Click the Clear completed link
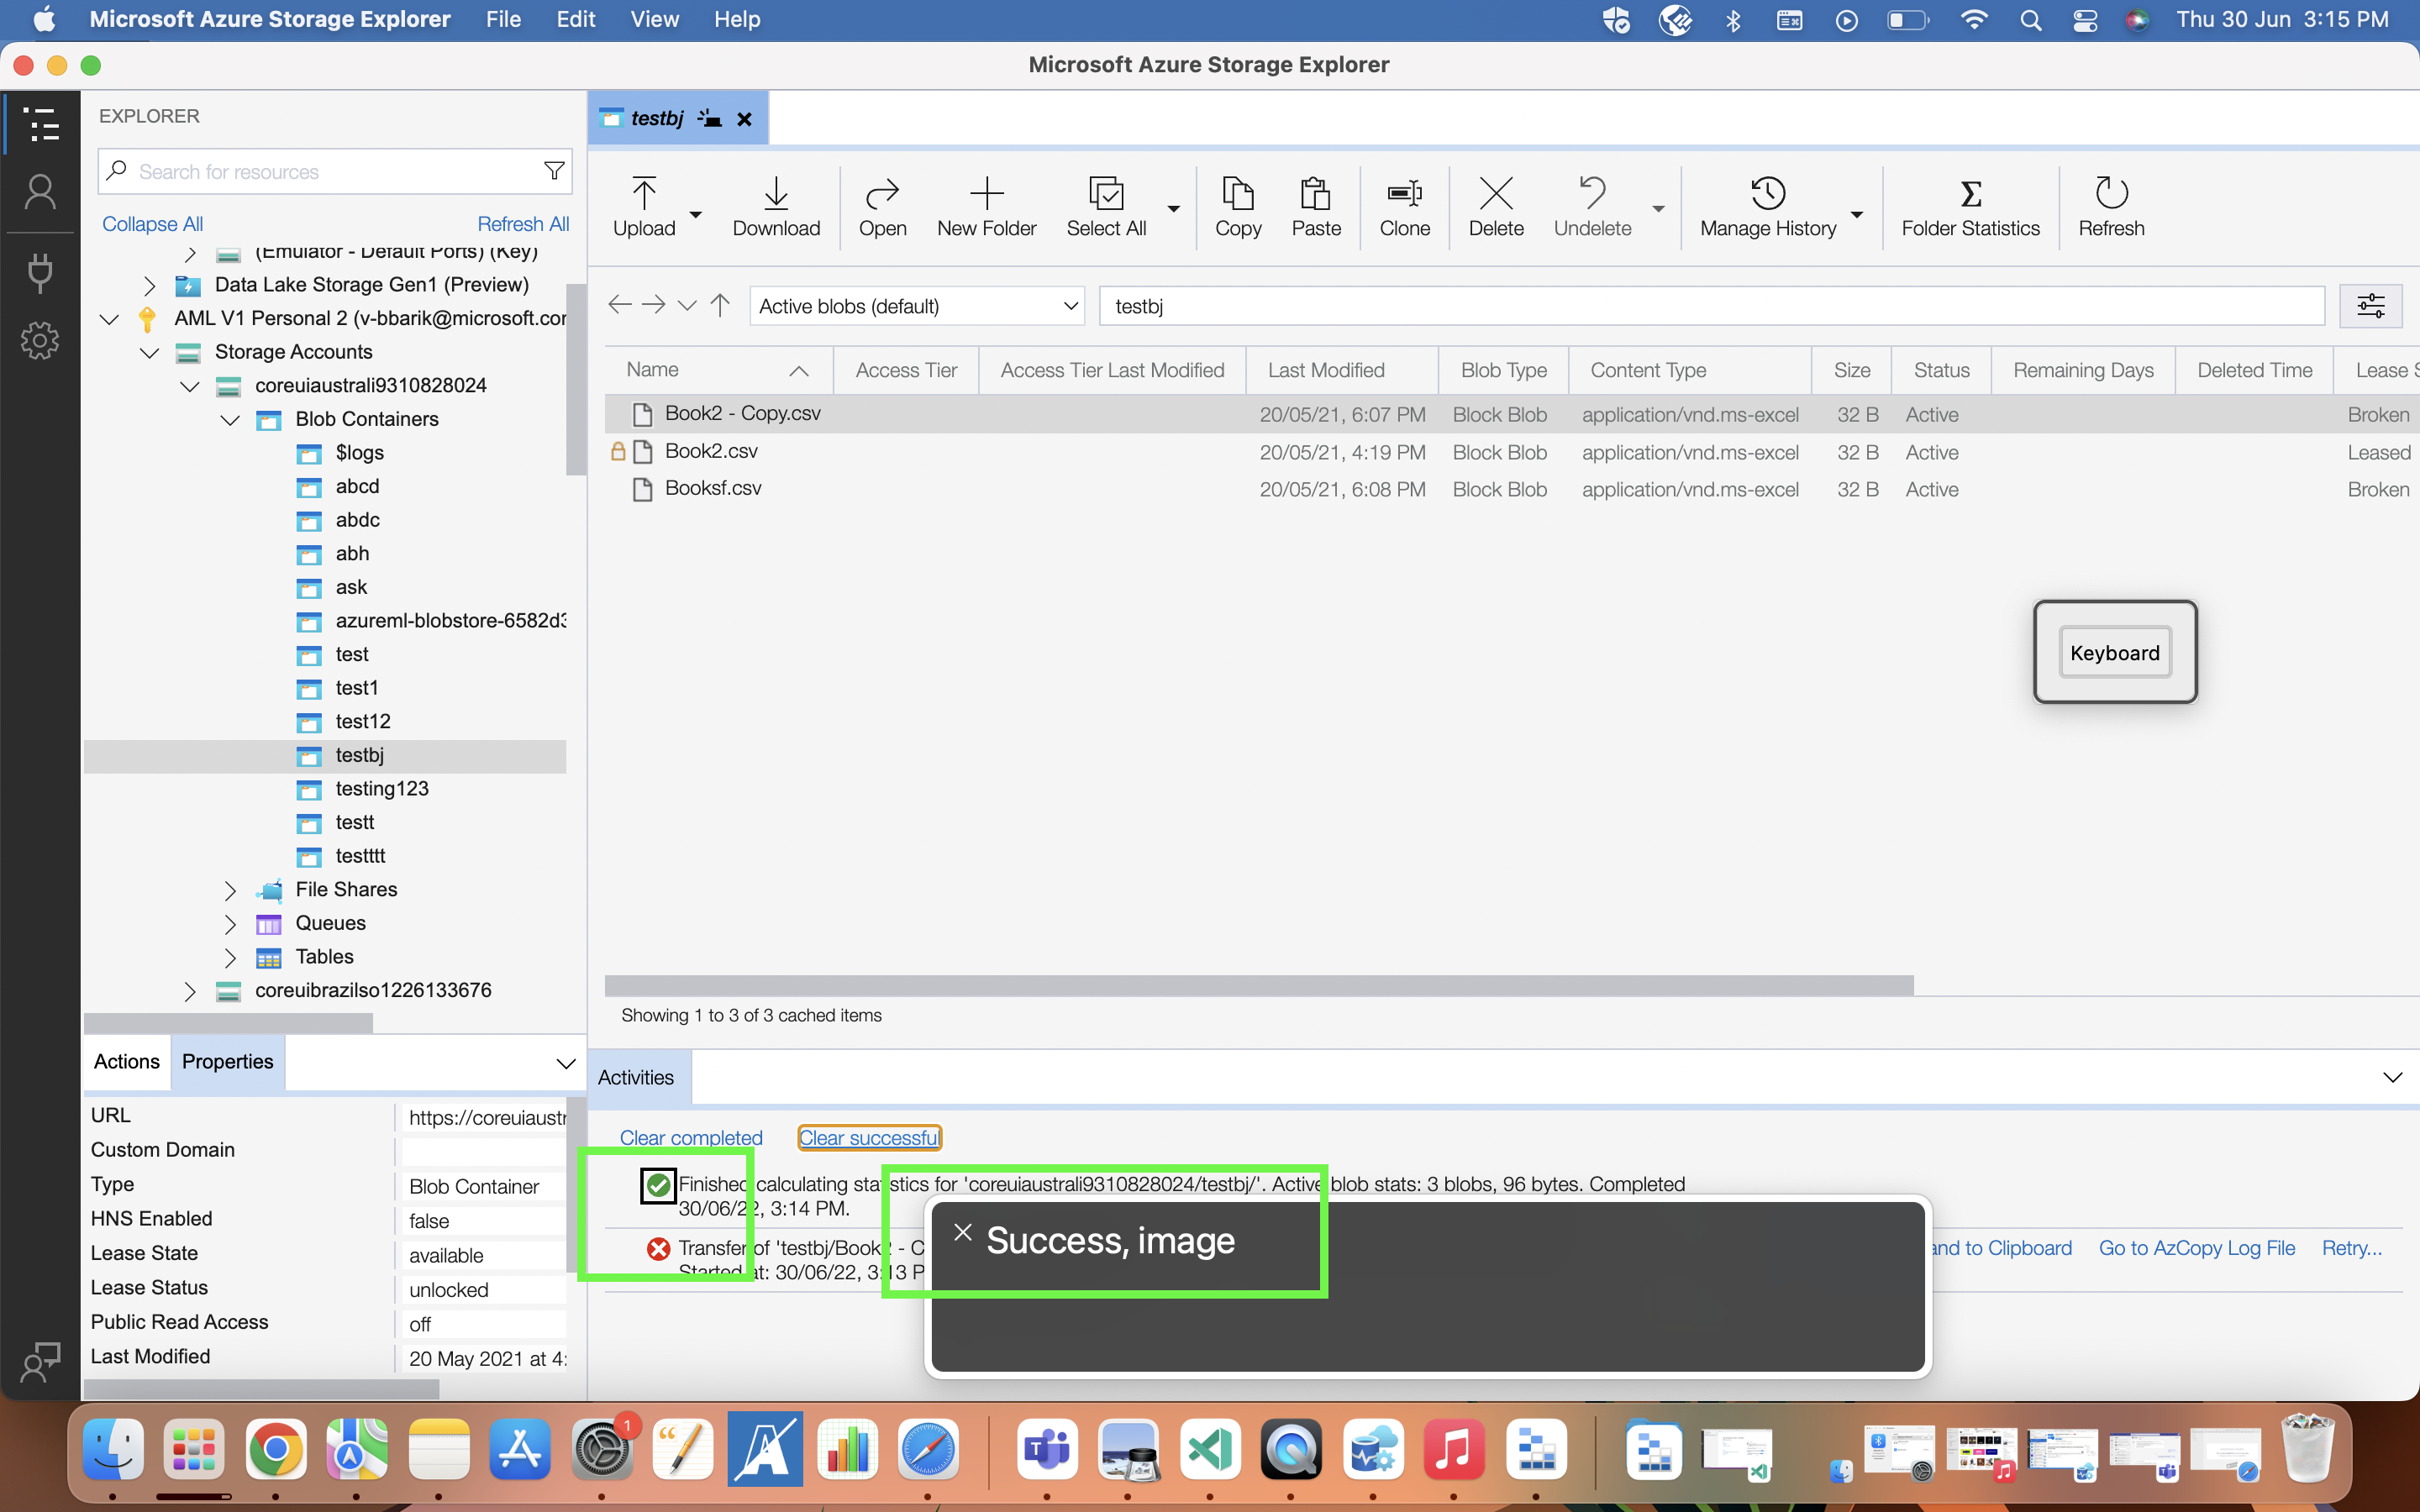Viewport: 2420px width, 1512px height. pyautogui.click(x=691, y=1137)
